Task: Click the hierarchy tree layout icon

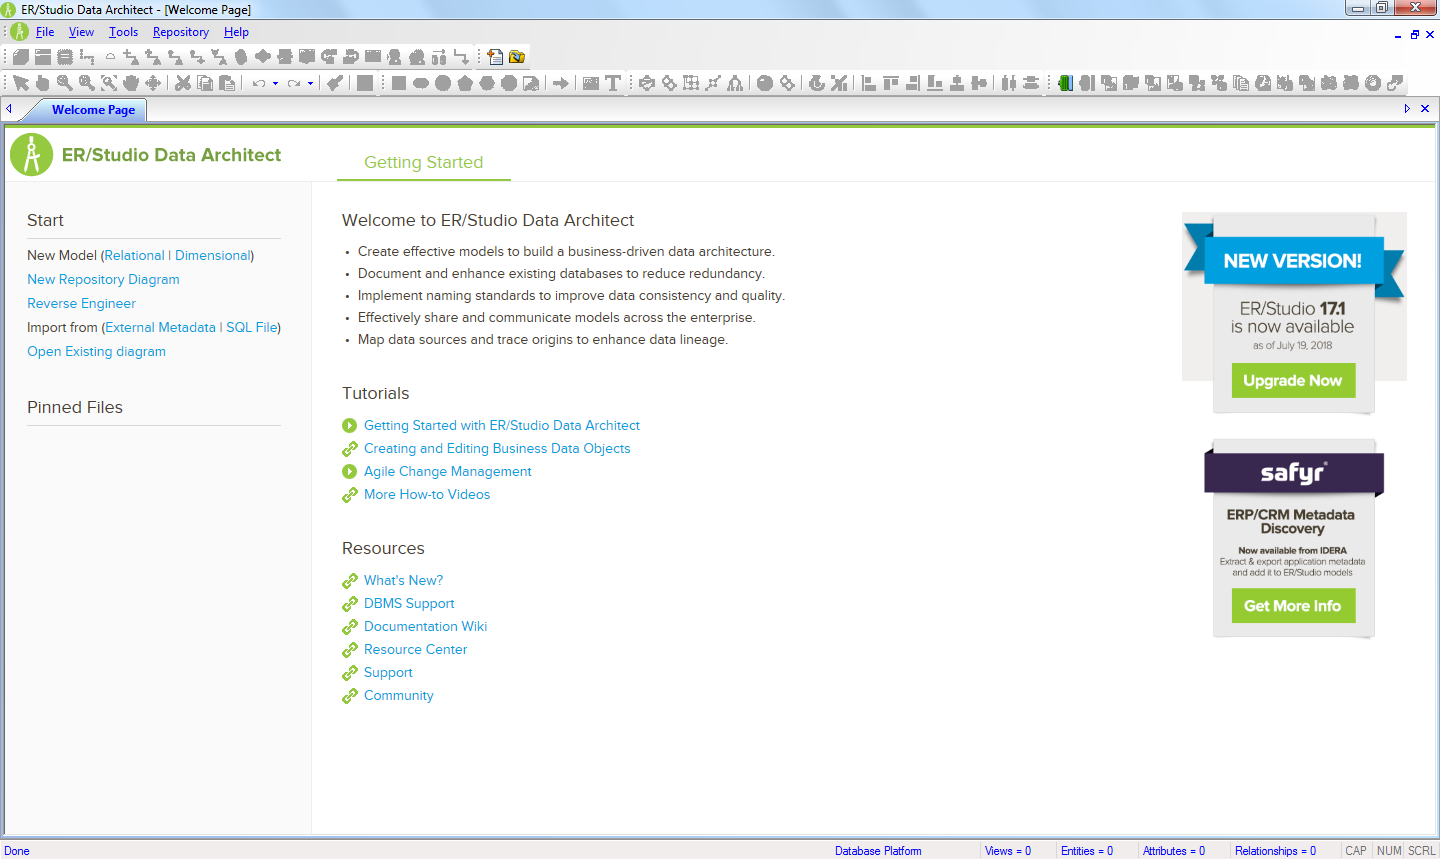Action: tap(735, 83)
